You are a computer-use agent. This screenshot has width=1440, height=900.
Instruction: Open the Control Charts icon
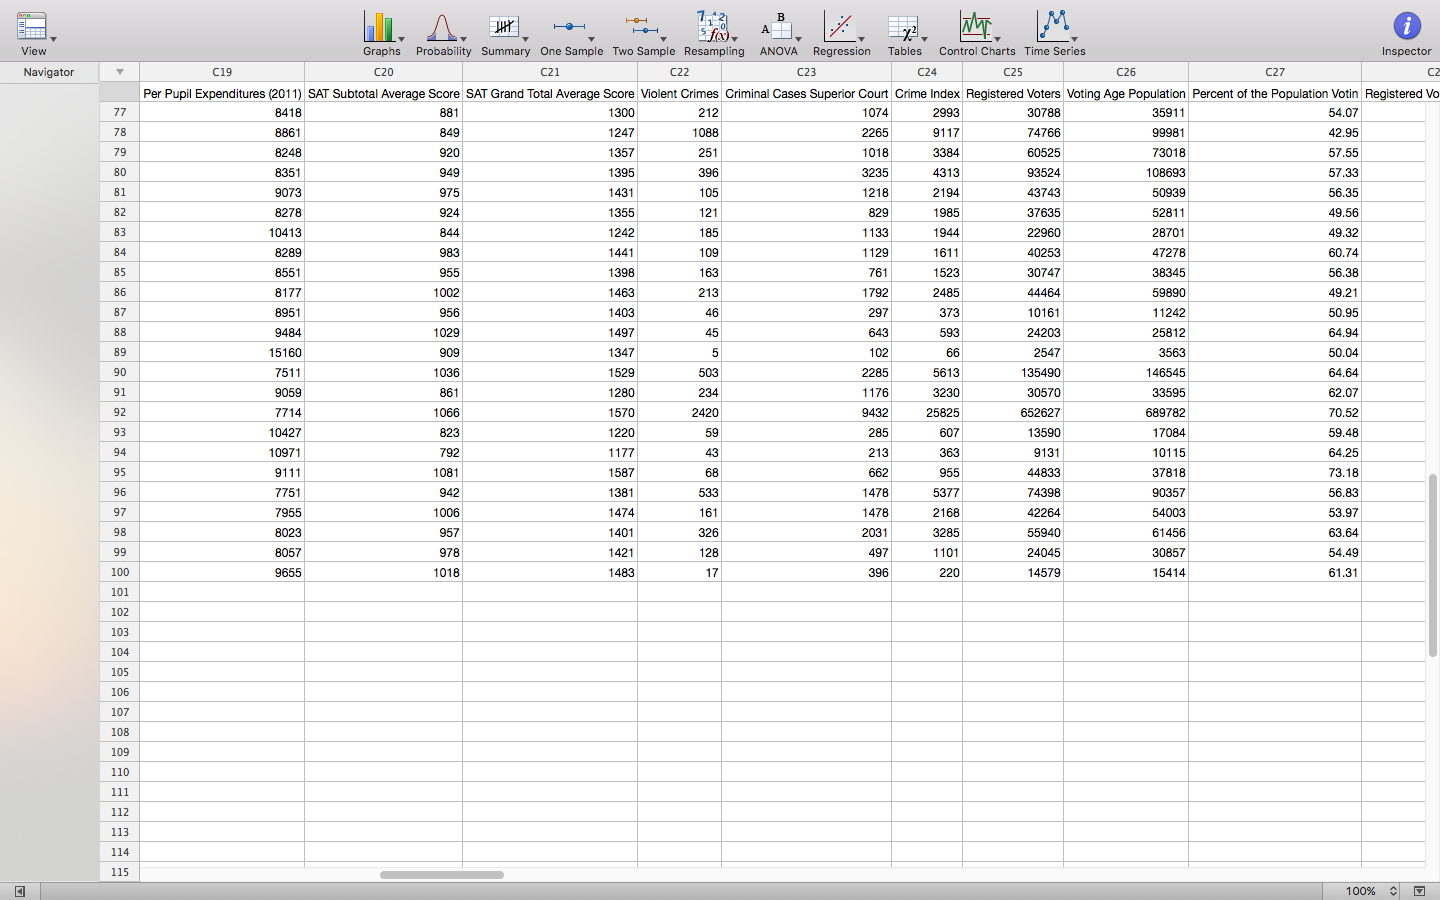click(x=975, y=27)
